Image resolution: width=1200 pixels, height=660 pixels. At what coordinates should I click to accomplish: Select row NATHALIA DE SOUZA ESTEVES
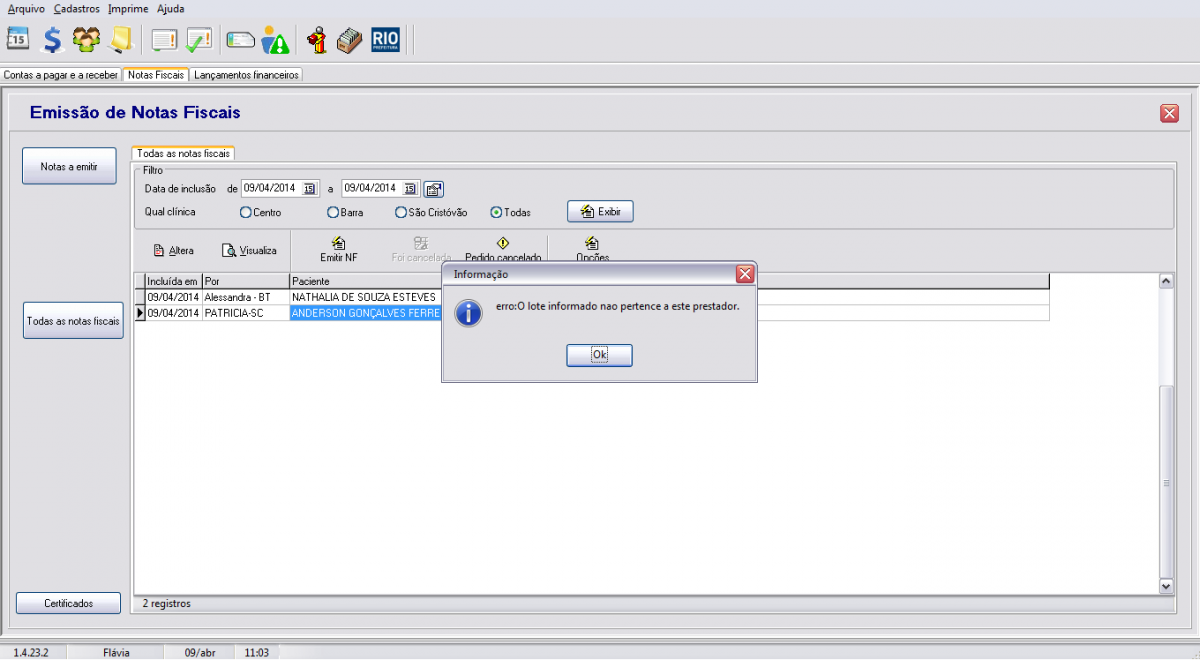(x=592, y=297)
